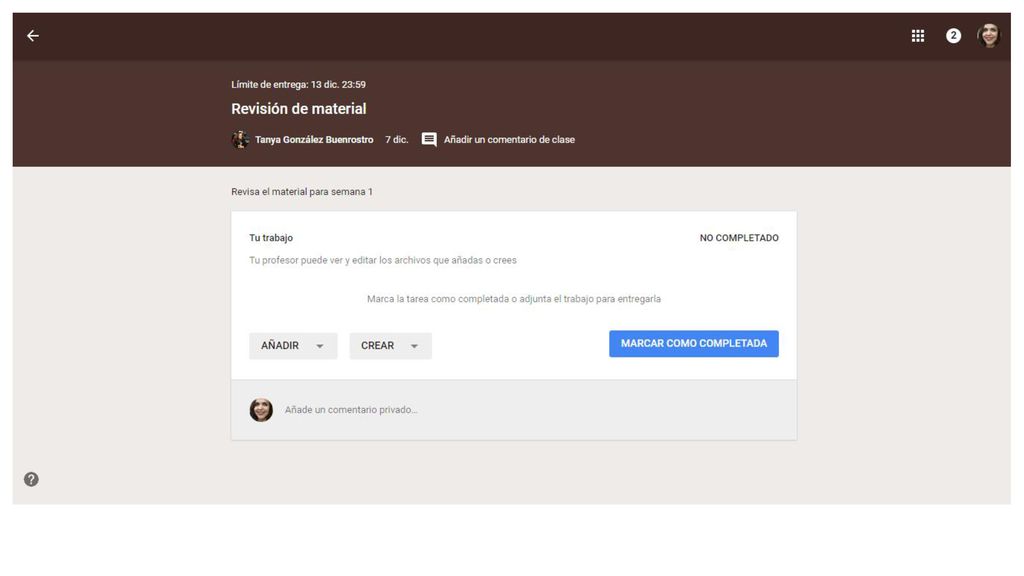Open the Google apps grid icon
The image size is (1024, 576).
(918, 36)
